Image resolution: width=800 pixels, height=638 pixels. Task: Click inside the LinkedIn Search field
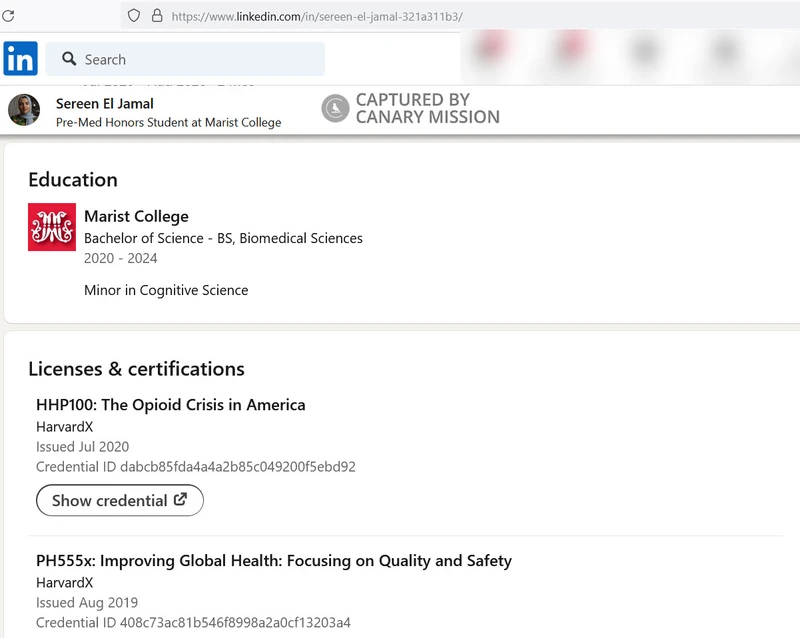[200, 59]
